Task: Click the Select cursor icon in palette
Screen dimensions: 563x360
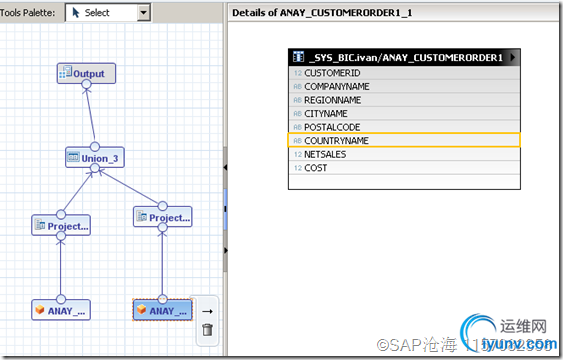Action: click(75, 13)
